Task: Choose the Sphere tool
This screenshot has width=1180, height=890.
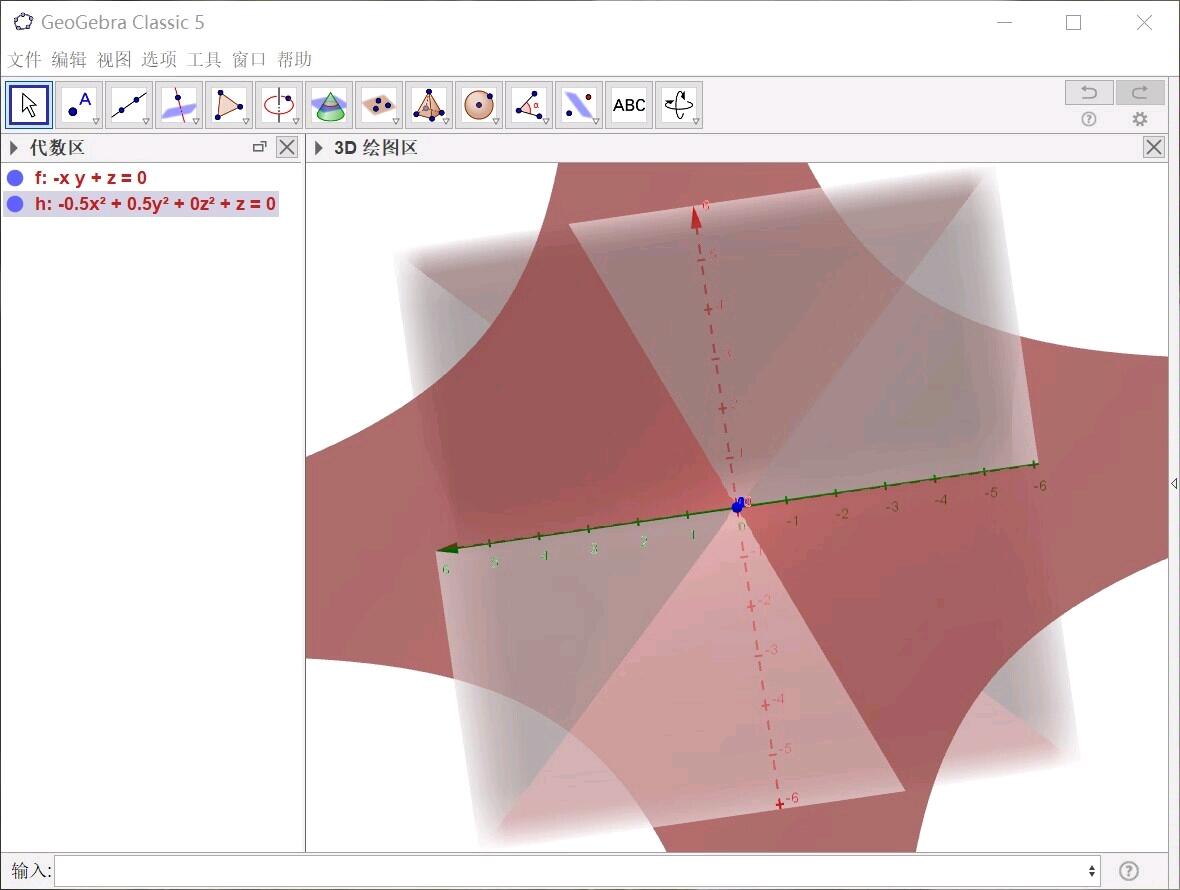Action: click(479, 105)
